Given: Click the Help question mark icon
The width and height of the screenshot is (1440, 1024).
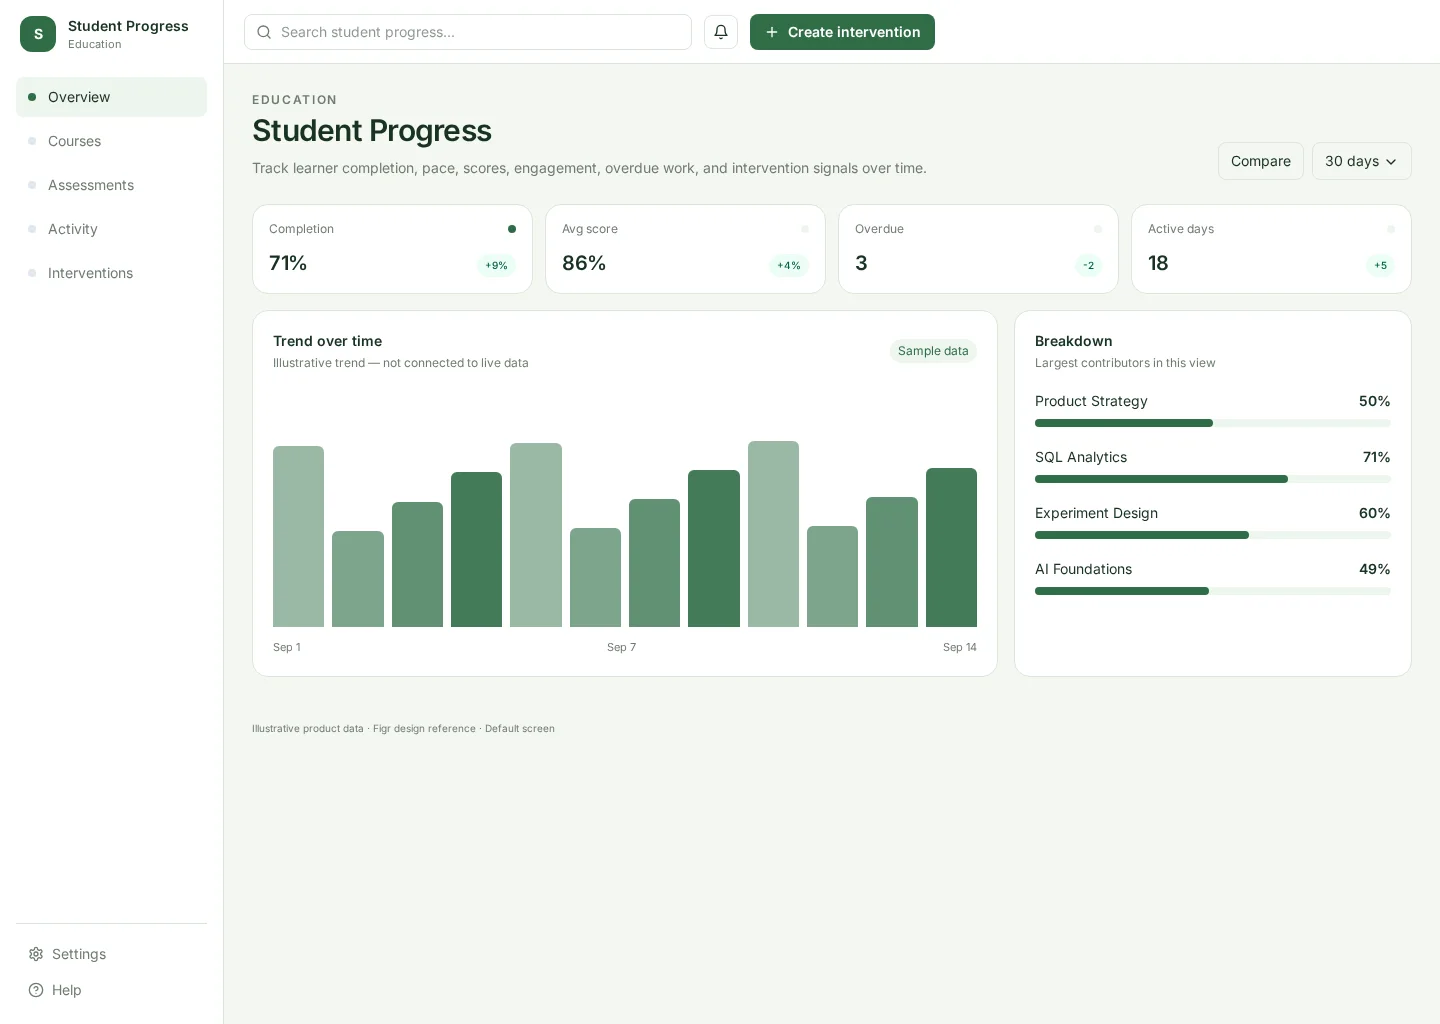Looking at the screenshot, I should [x=36, y=990].
